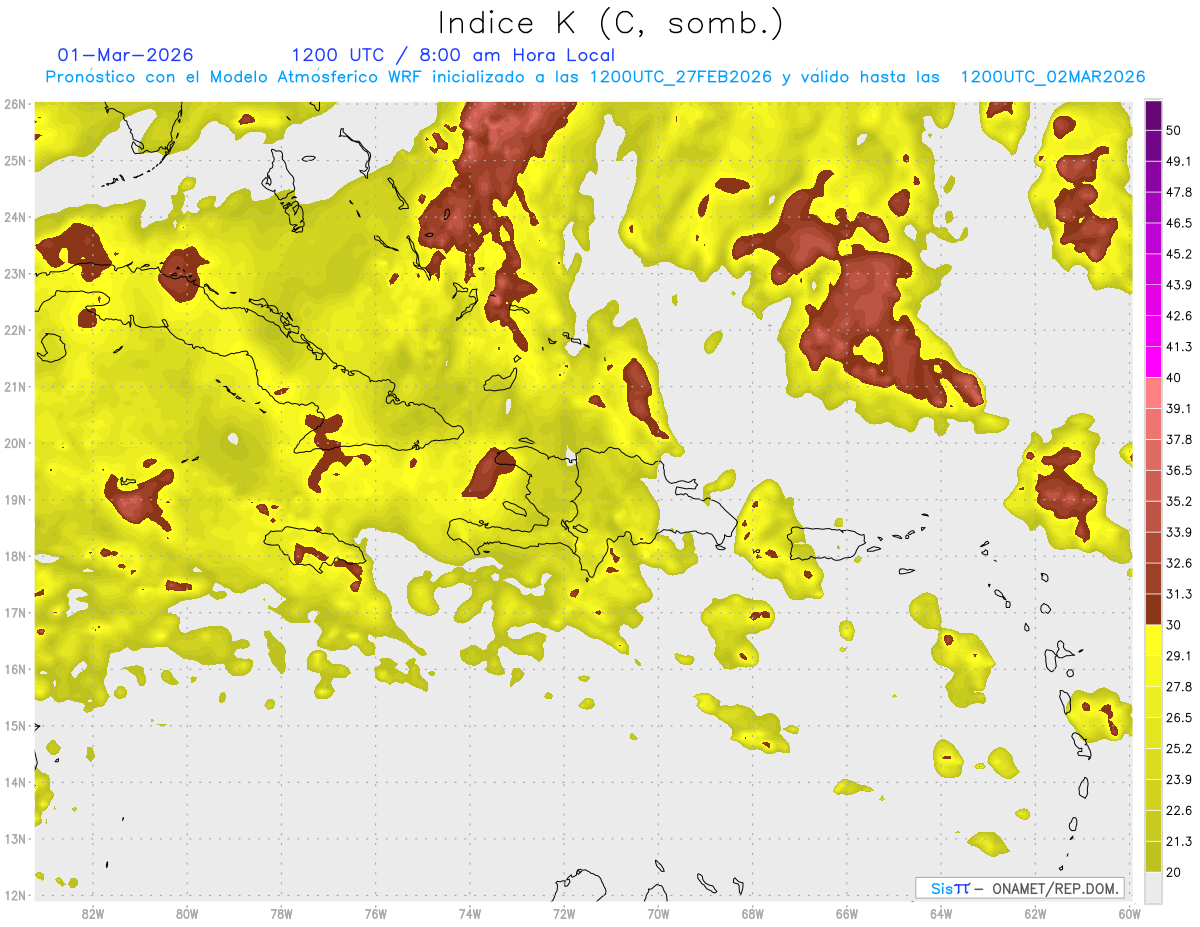Click the colorbar value 20
1200x927 pixels.
coord(1175,872)
